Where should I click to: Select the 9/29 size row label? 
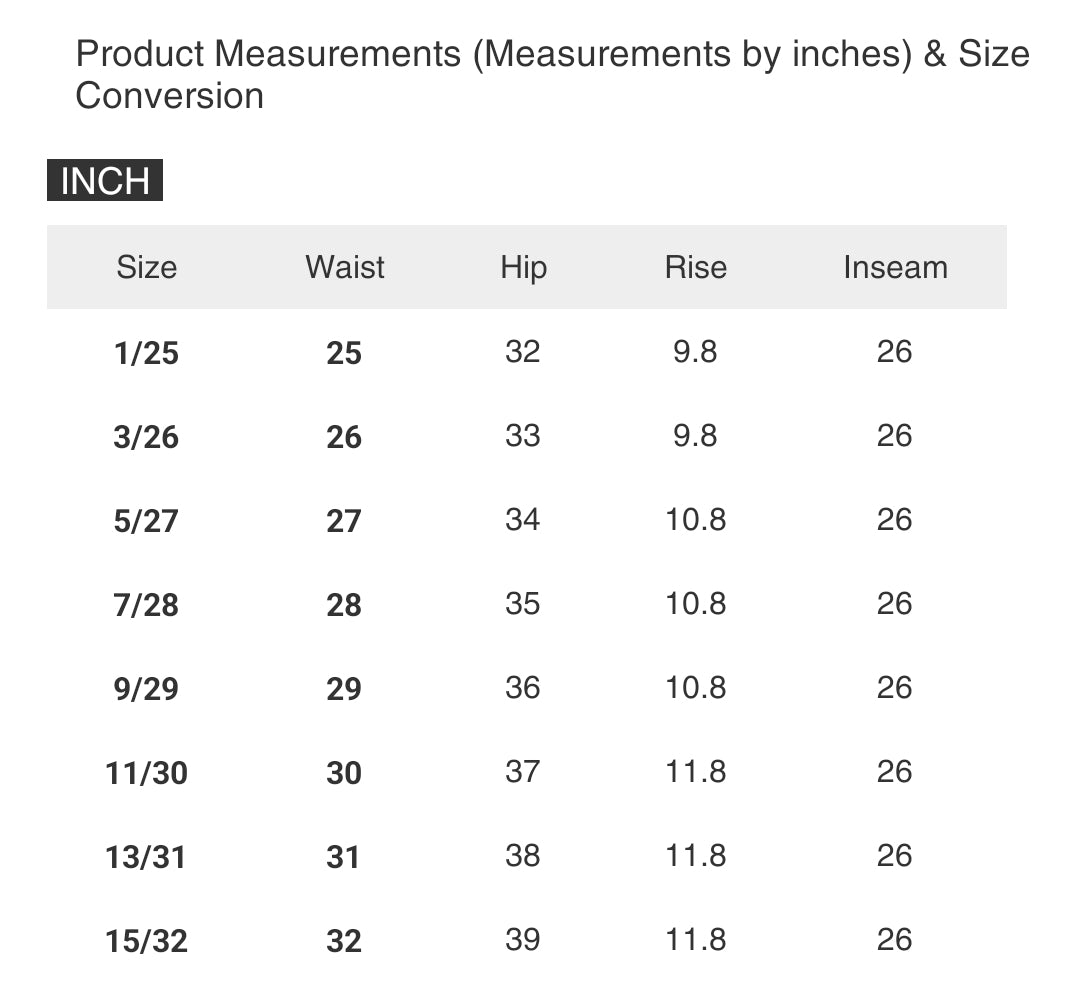(146, 689)
